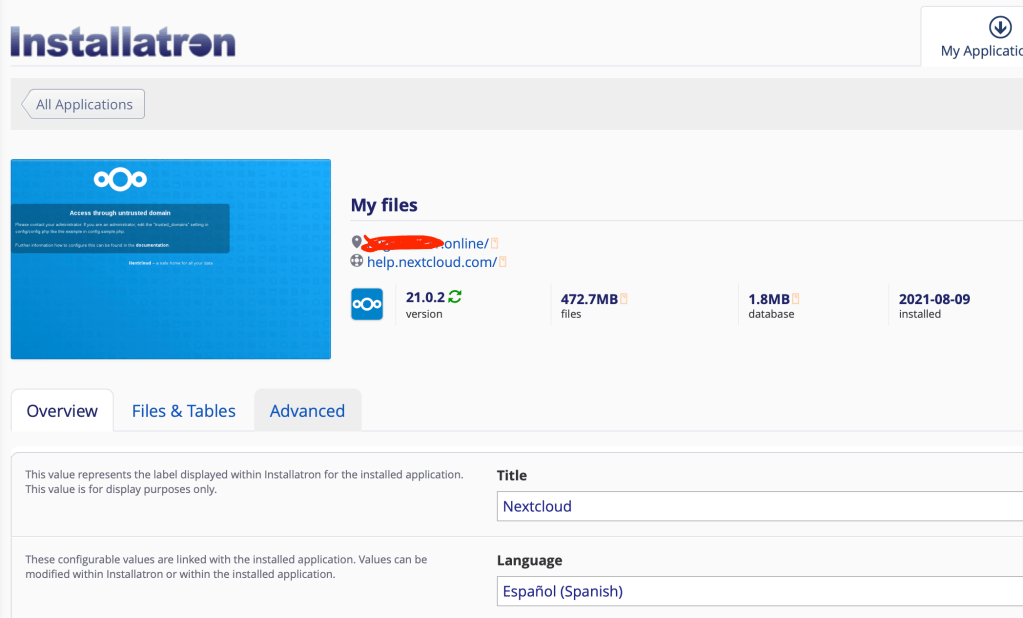1023x618 pixels.
Task: Open the help.nextcloud.com link
Action: [431, 262]
